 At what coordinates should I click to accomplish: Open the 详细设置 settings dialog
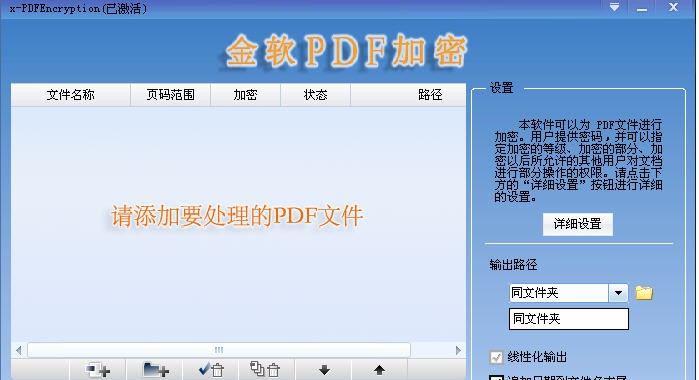pos(578,224)
